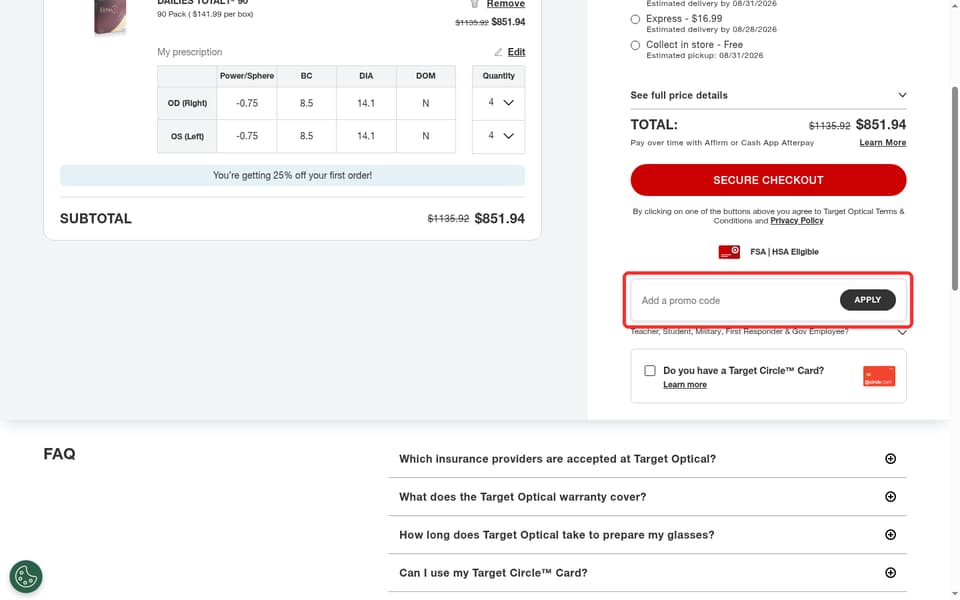This screenshot has width=960, height=600.
Task: Click the 25% off your first order banner
Action: 292,175
